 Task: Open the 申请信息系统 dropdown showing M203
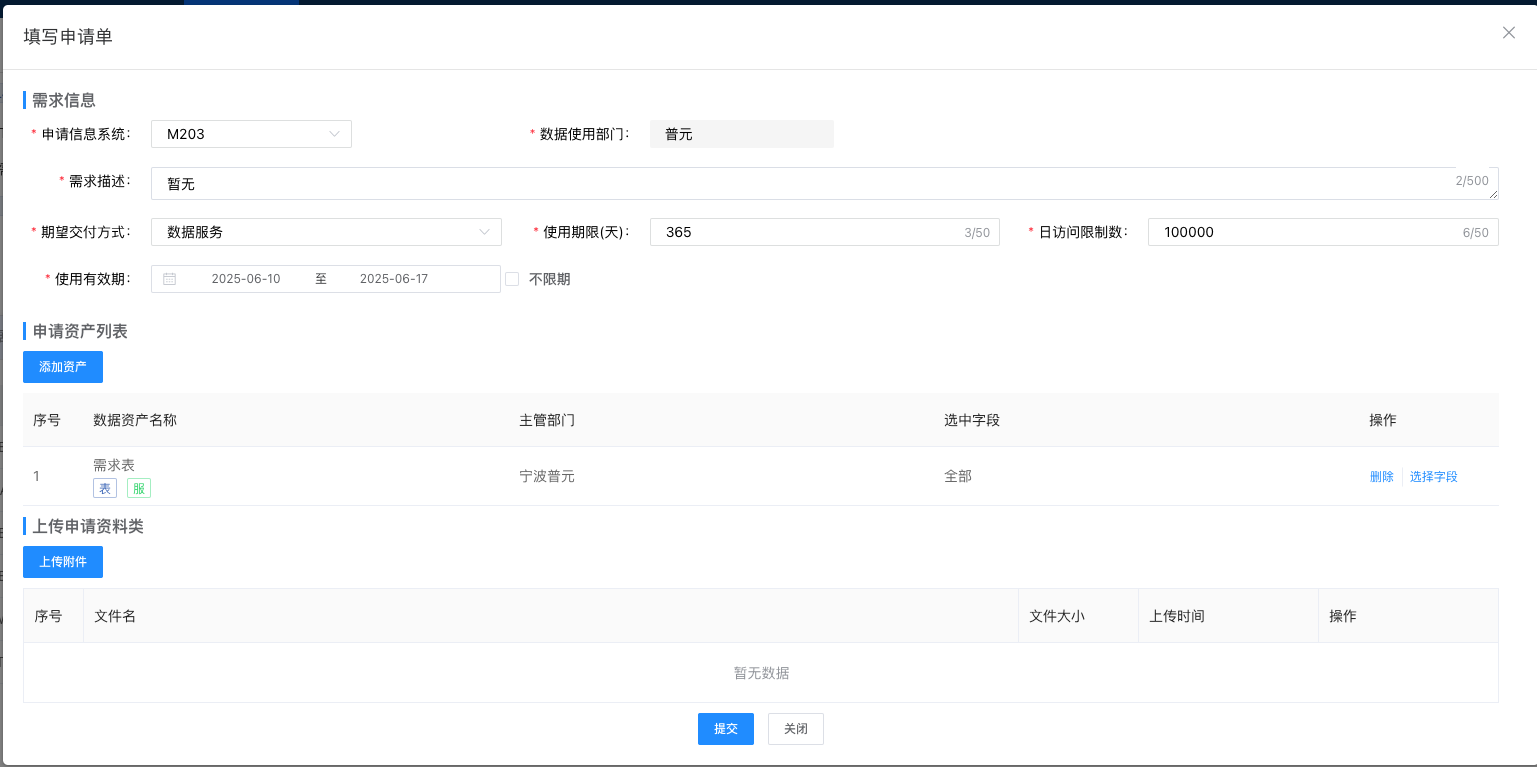tap(250, 133)
